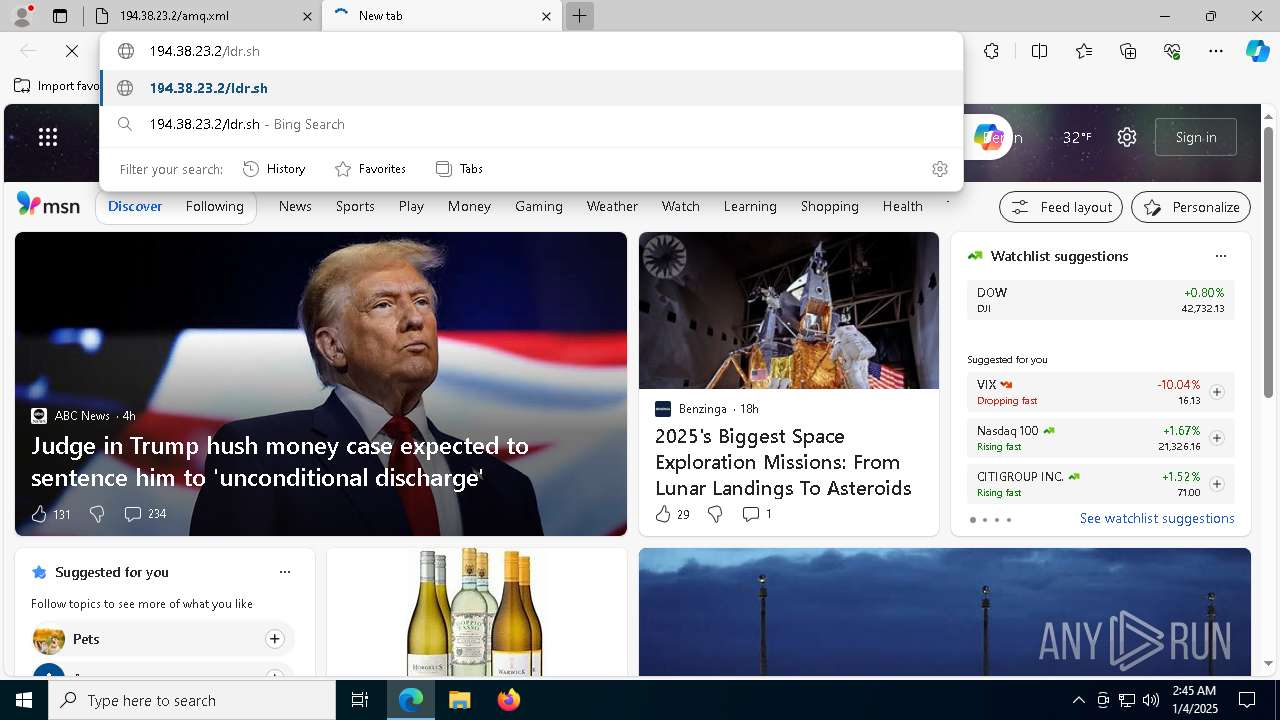This screenshot has width=1280, height=720.
Task: Launch Firefox from taskbar
Action: point(508,700)
